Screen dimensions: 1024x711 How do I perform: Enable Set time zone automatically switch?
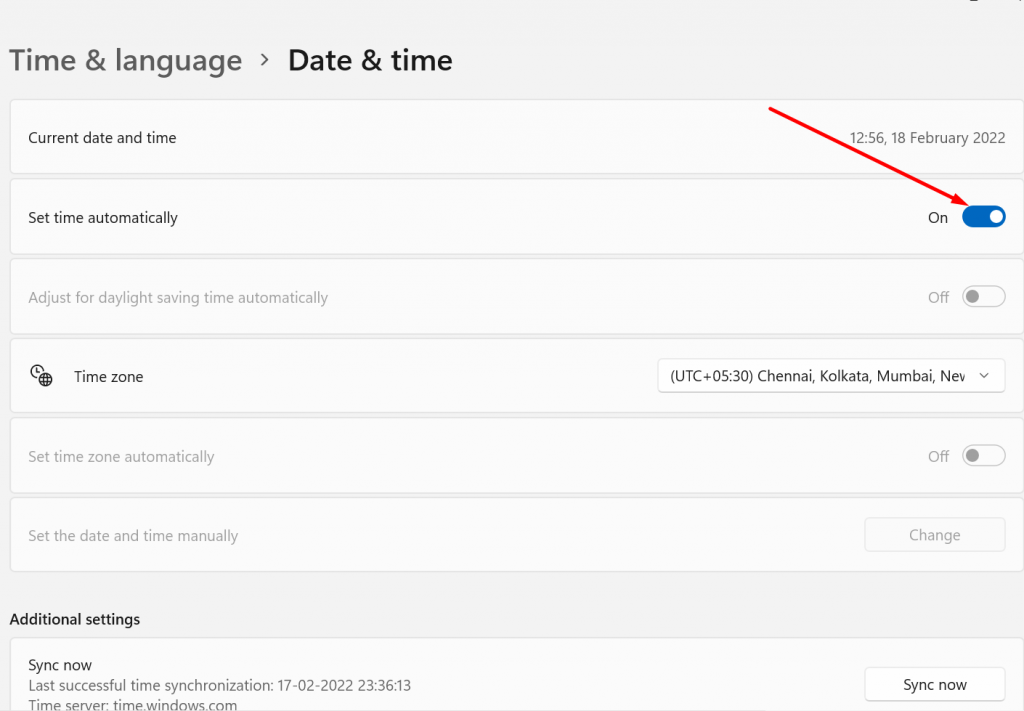point(983,456)
